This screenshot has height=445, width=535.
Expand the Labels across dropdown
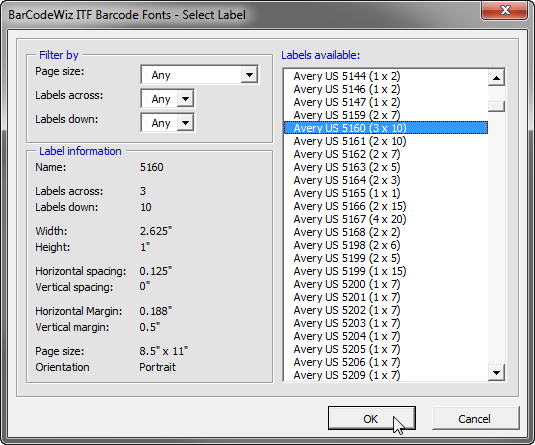[168, 99]
